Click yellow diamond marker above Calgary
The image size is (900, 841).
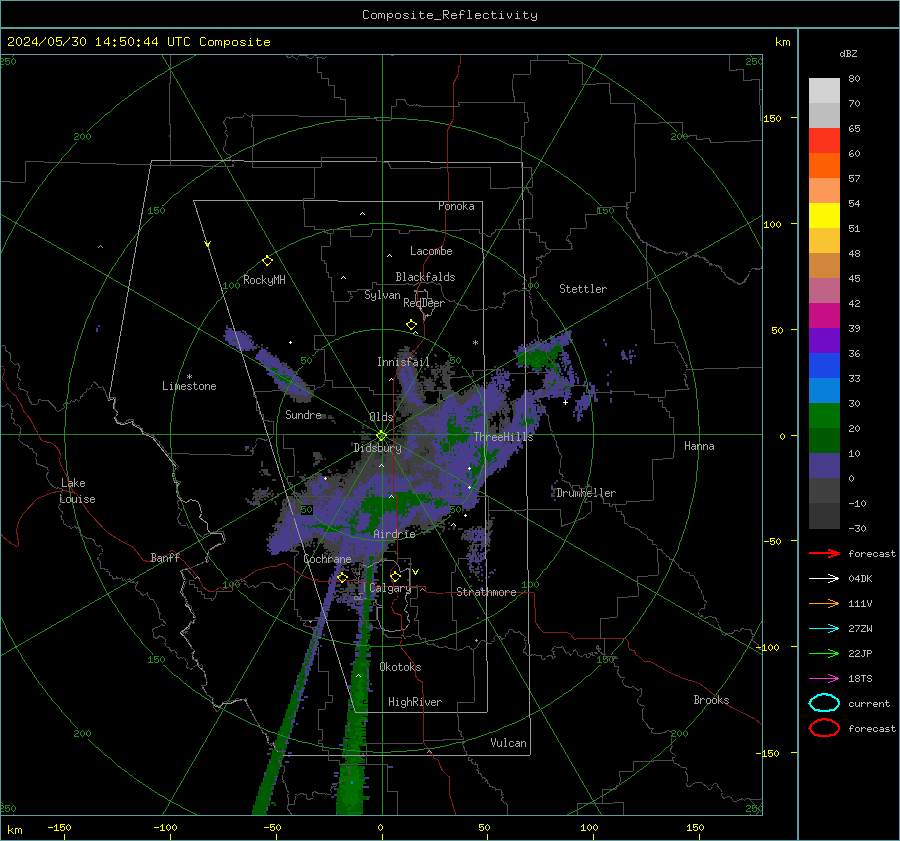[395, 576]
